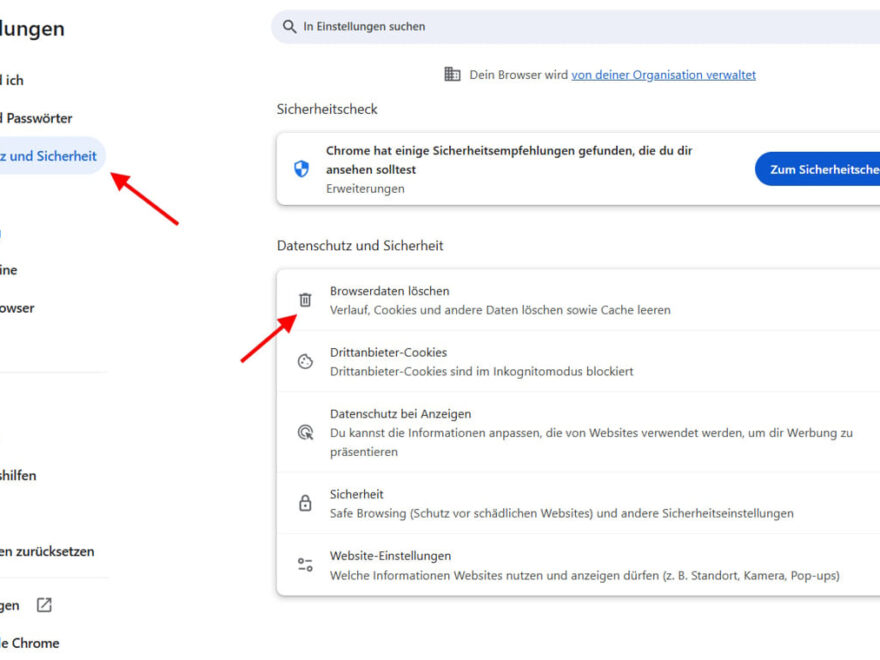The width and height of the screenshot is (880, 660).
Task: Click the lock icon for Sicherheit
Action: pos(305,503)
